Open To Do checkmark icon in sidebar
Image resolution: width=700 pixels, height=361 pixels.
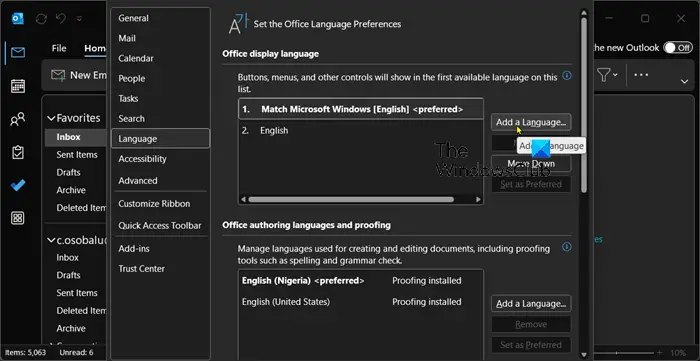18,185
